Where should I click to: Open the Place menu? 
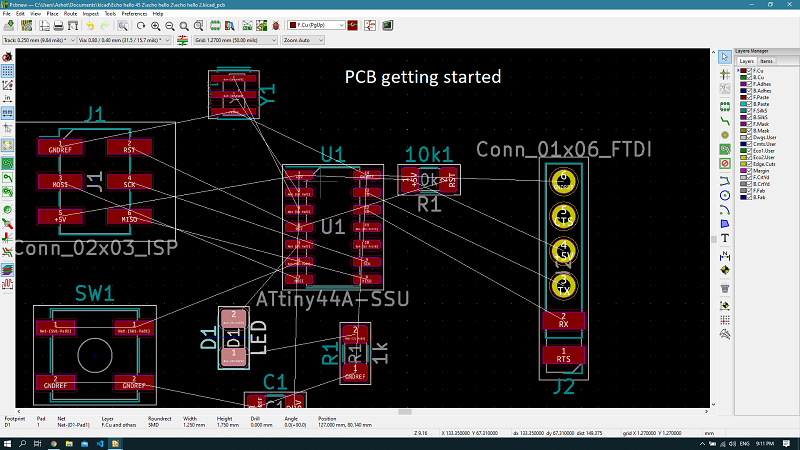(52, 14)
